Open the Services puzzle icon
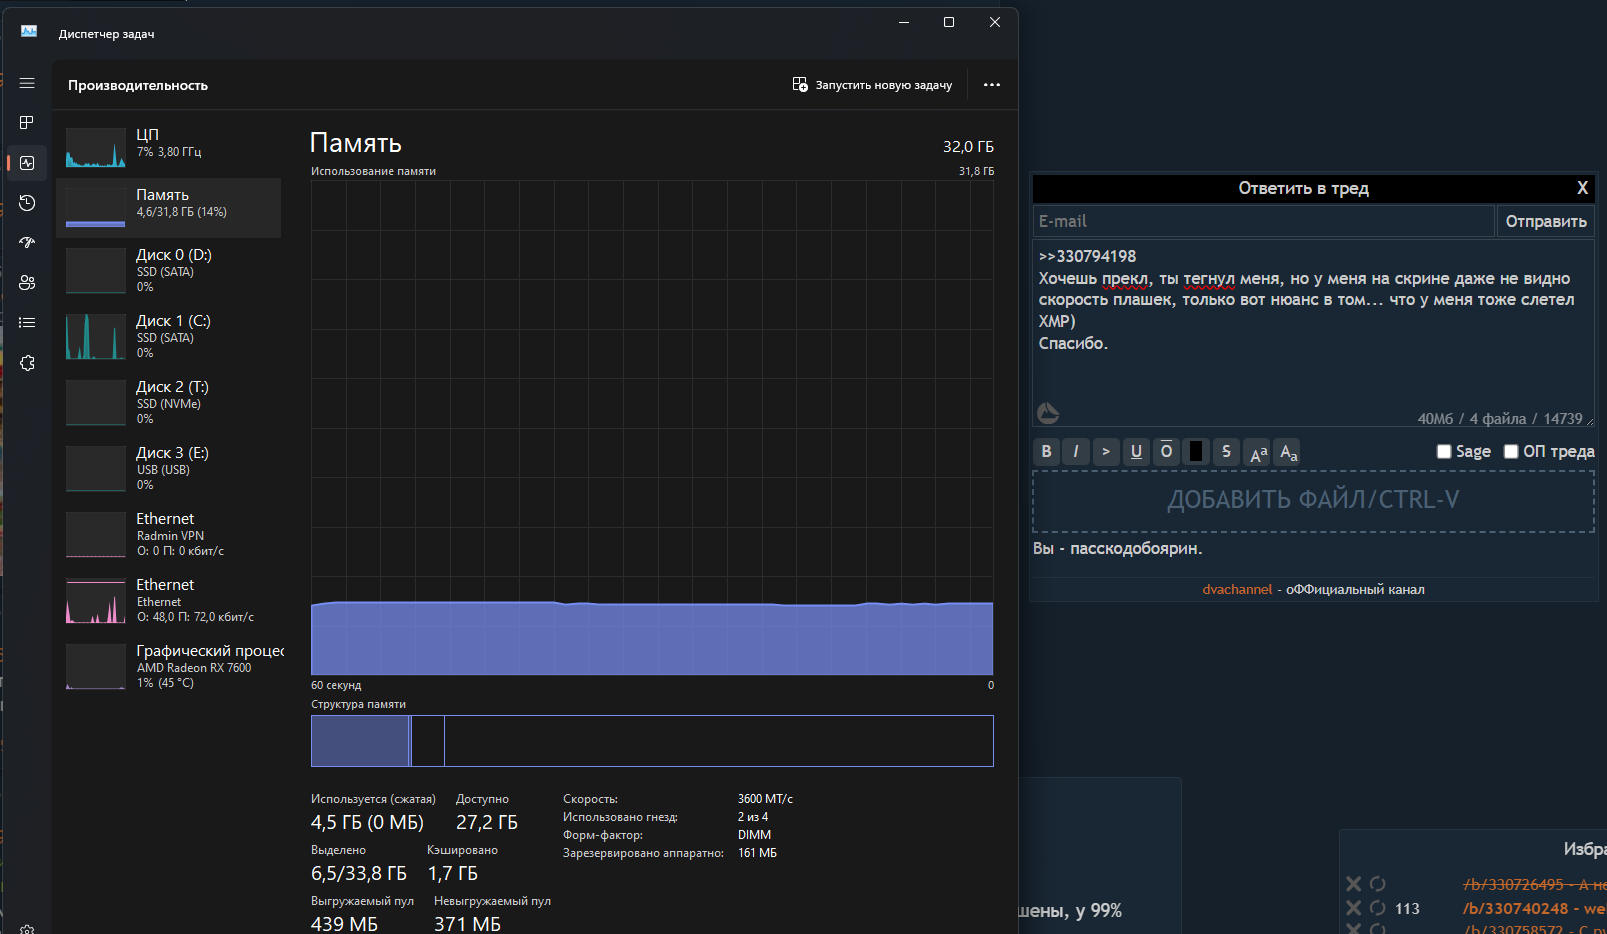The height and width of the screenshot is (934, 1607). tap(27, 363)
